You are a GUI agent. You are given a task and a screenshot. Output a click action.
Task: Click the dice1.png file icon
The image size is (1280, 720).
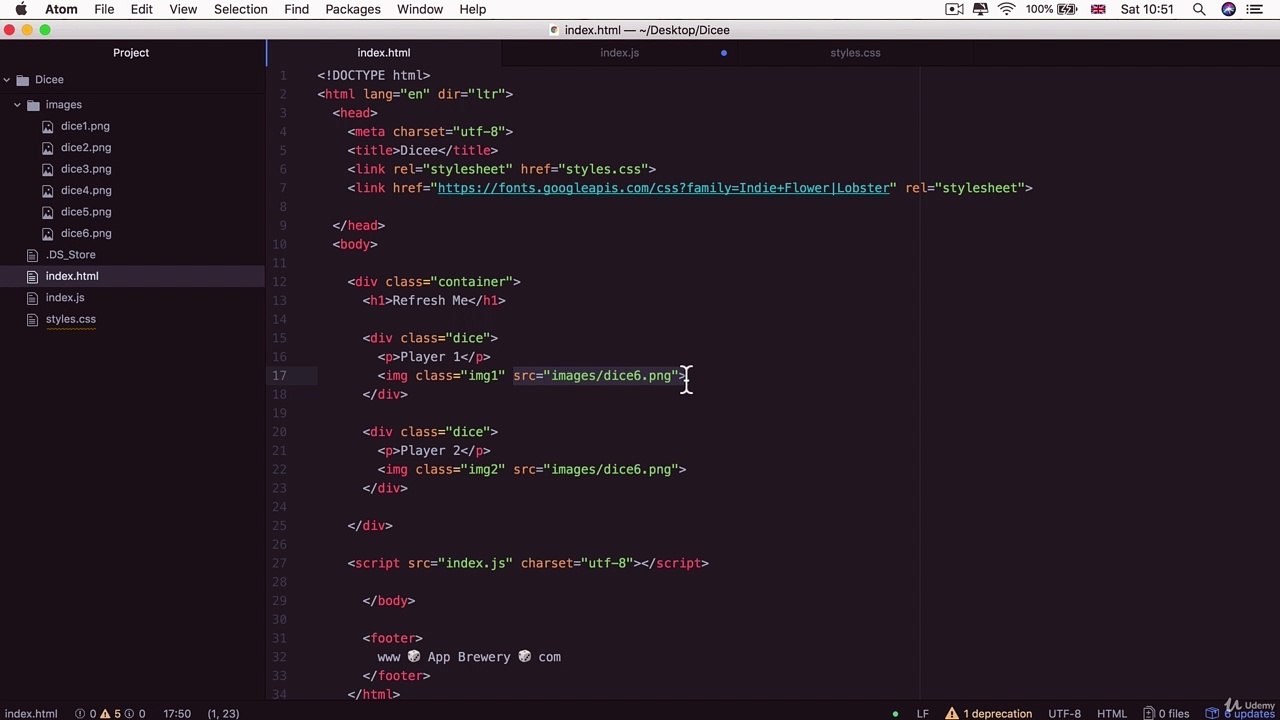pyautogui.click(x=48, y=126)
